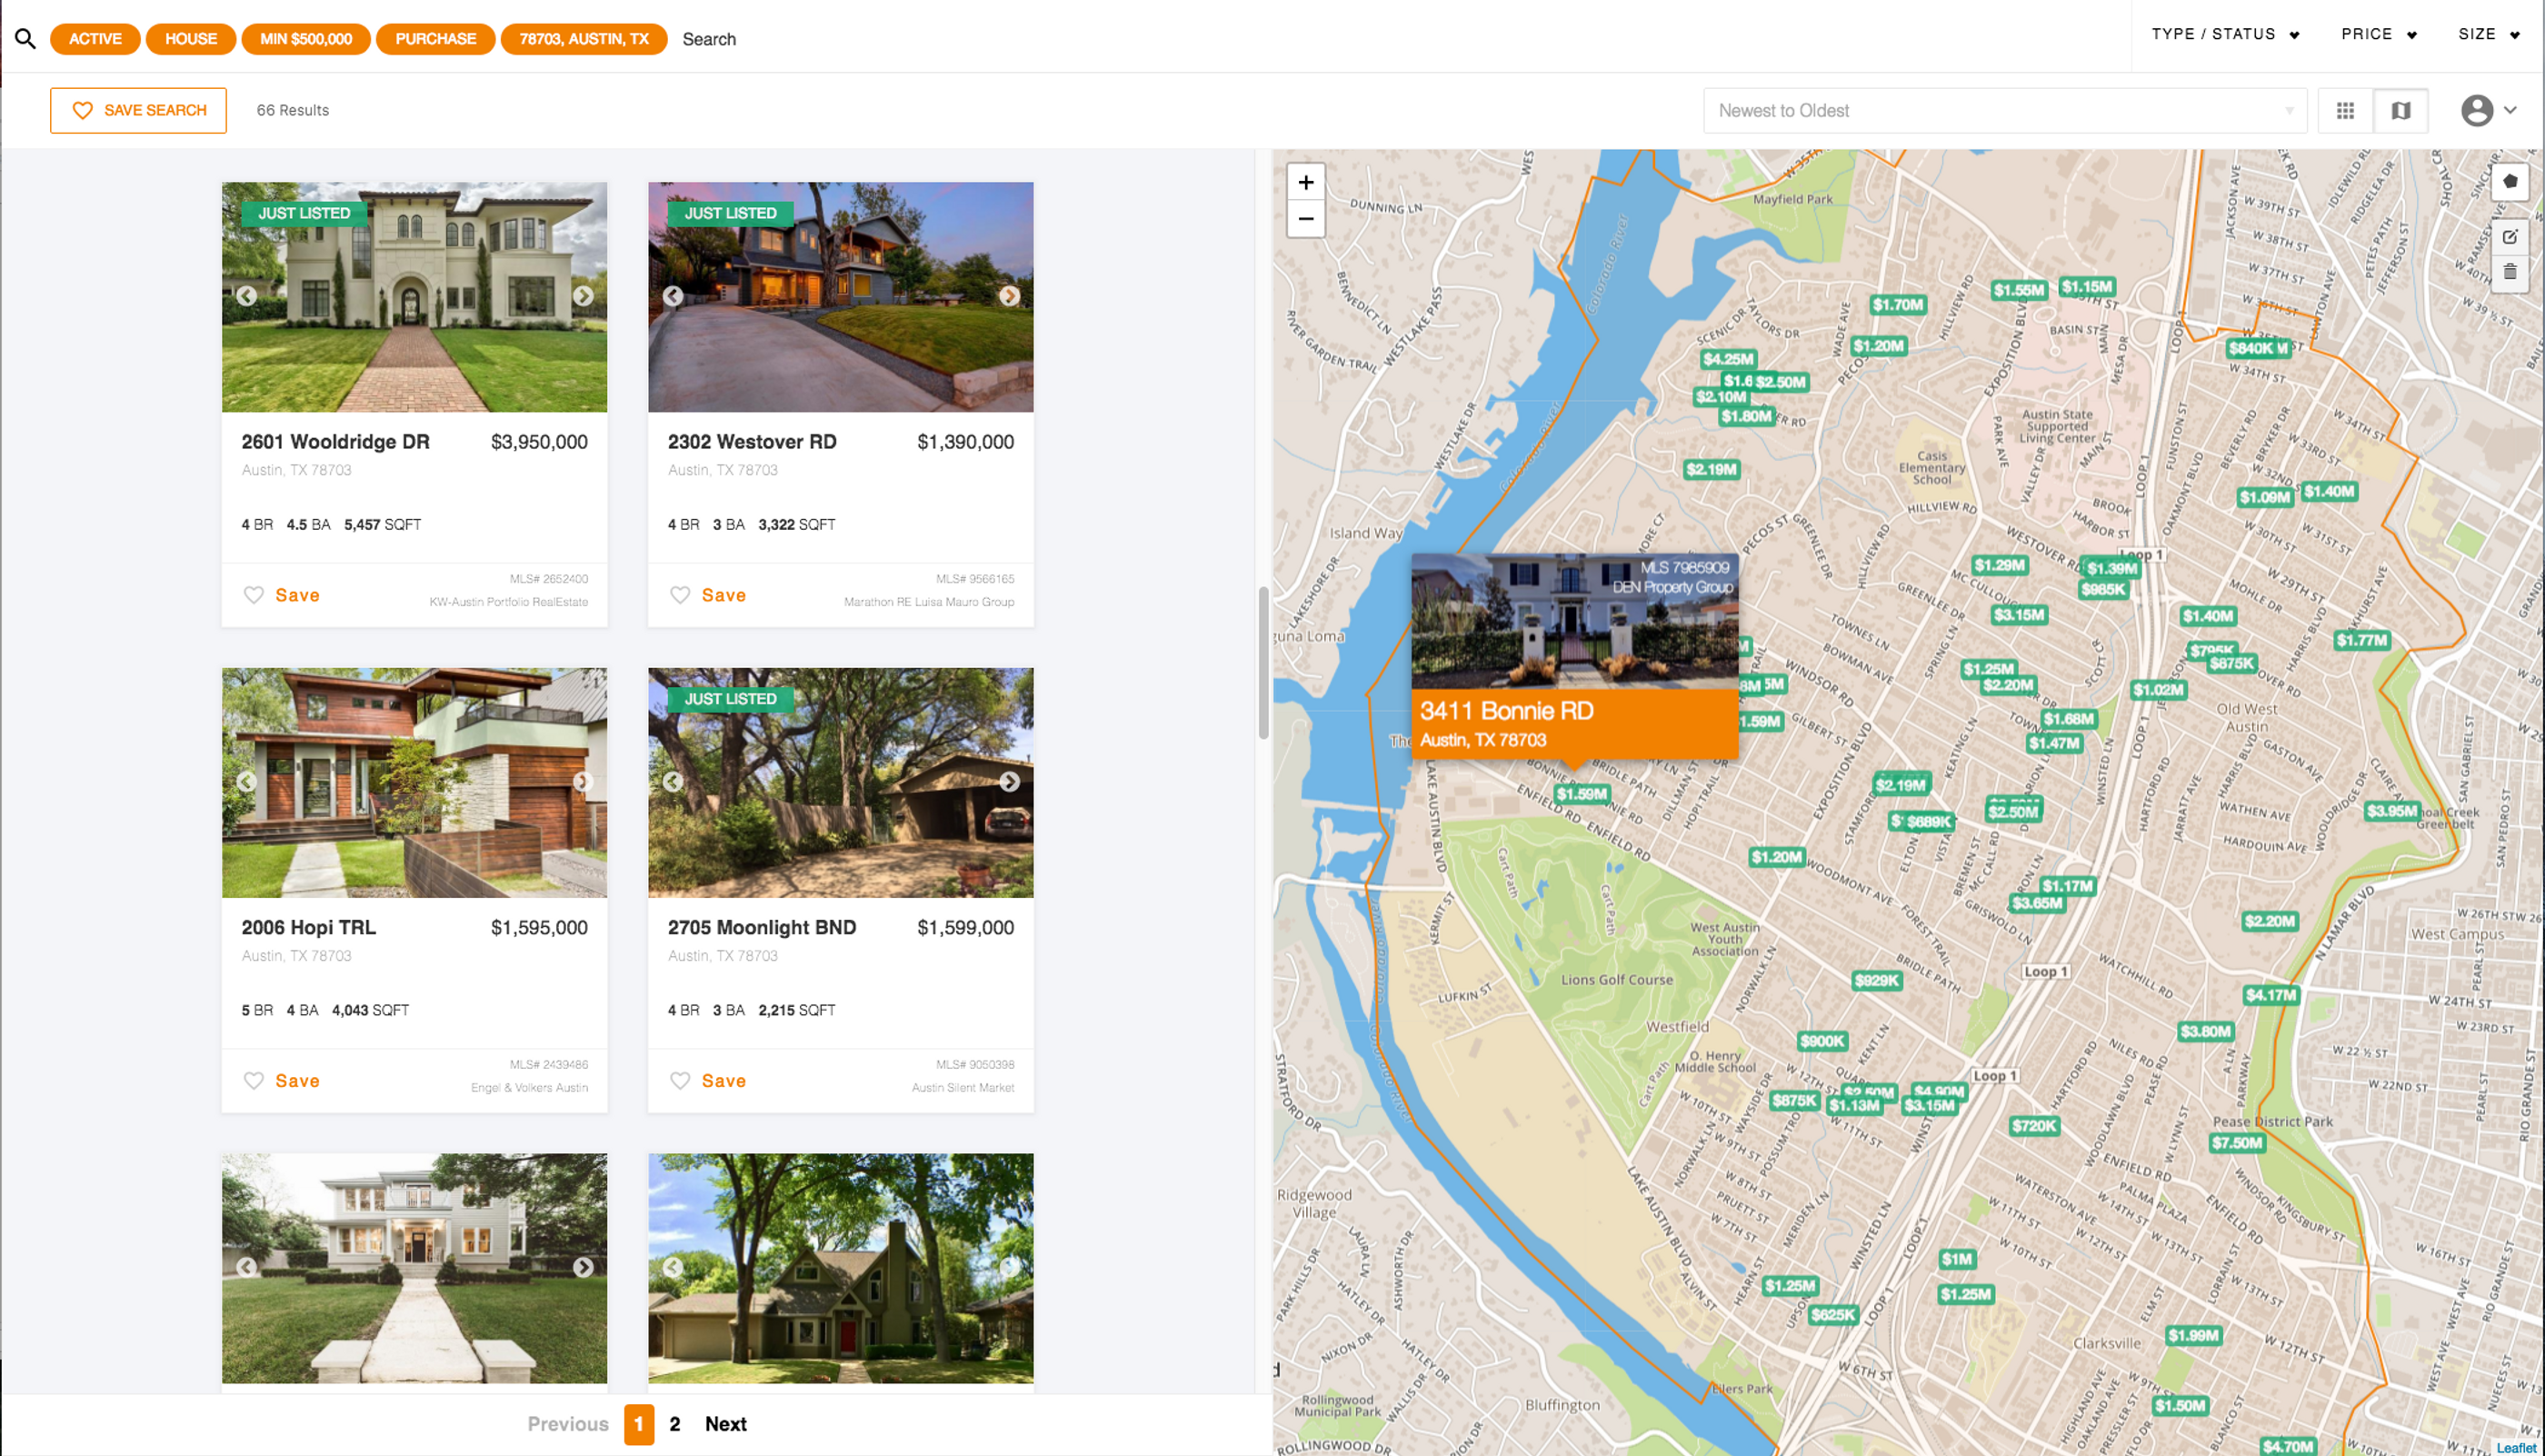Click the edit shape map tool
The height and width of the screenshot is (1456, 2545).
point(2509,237)
